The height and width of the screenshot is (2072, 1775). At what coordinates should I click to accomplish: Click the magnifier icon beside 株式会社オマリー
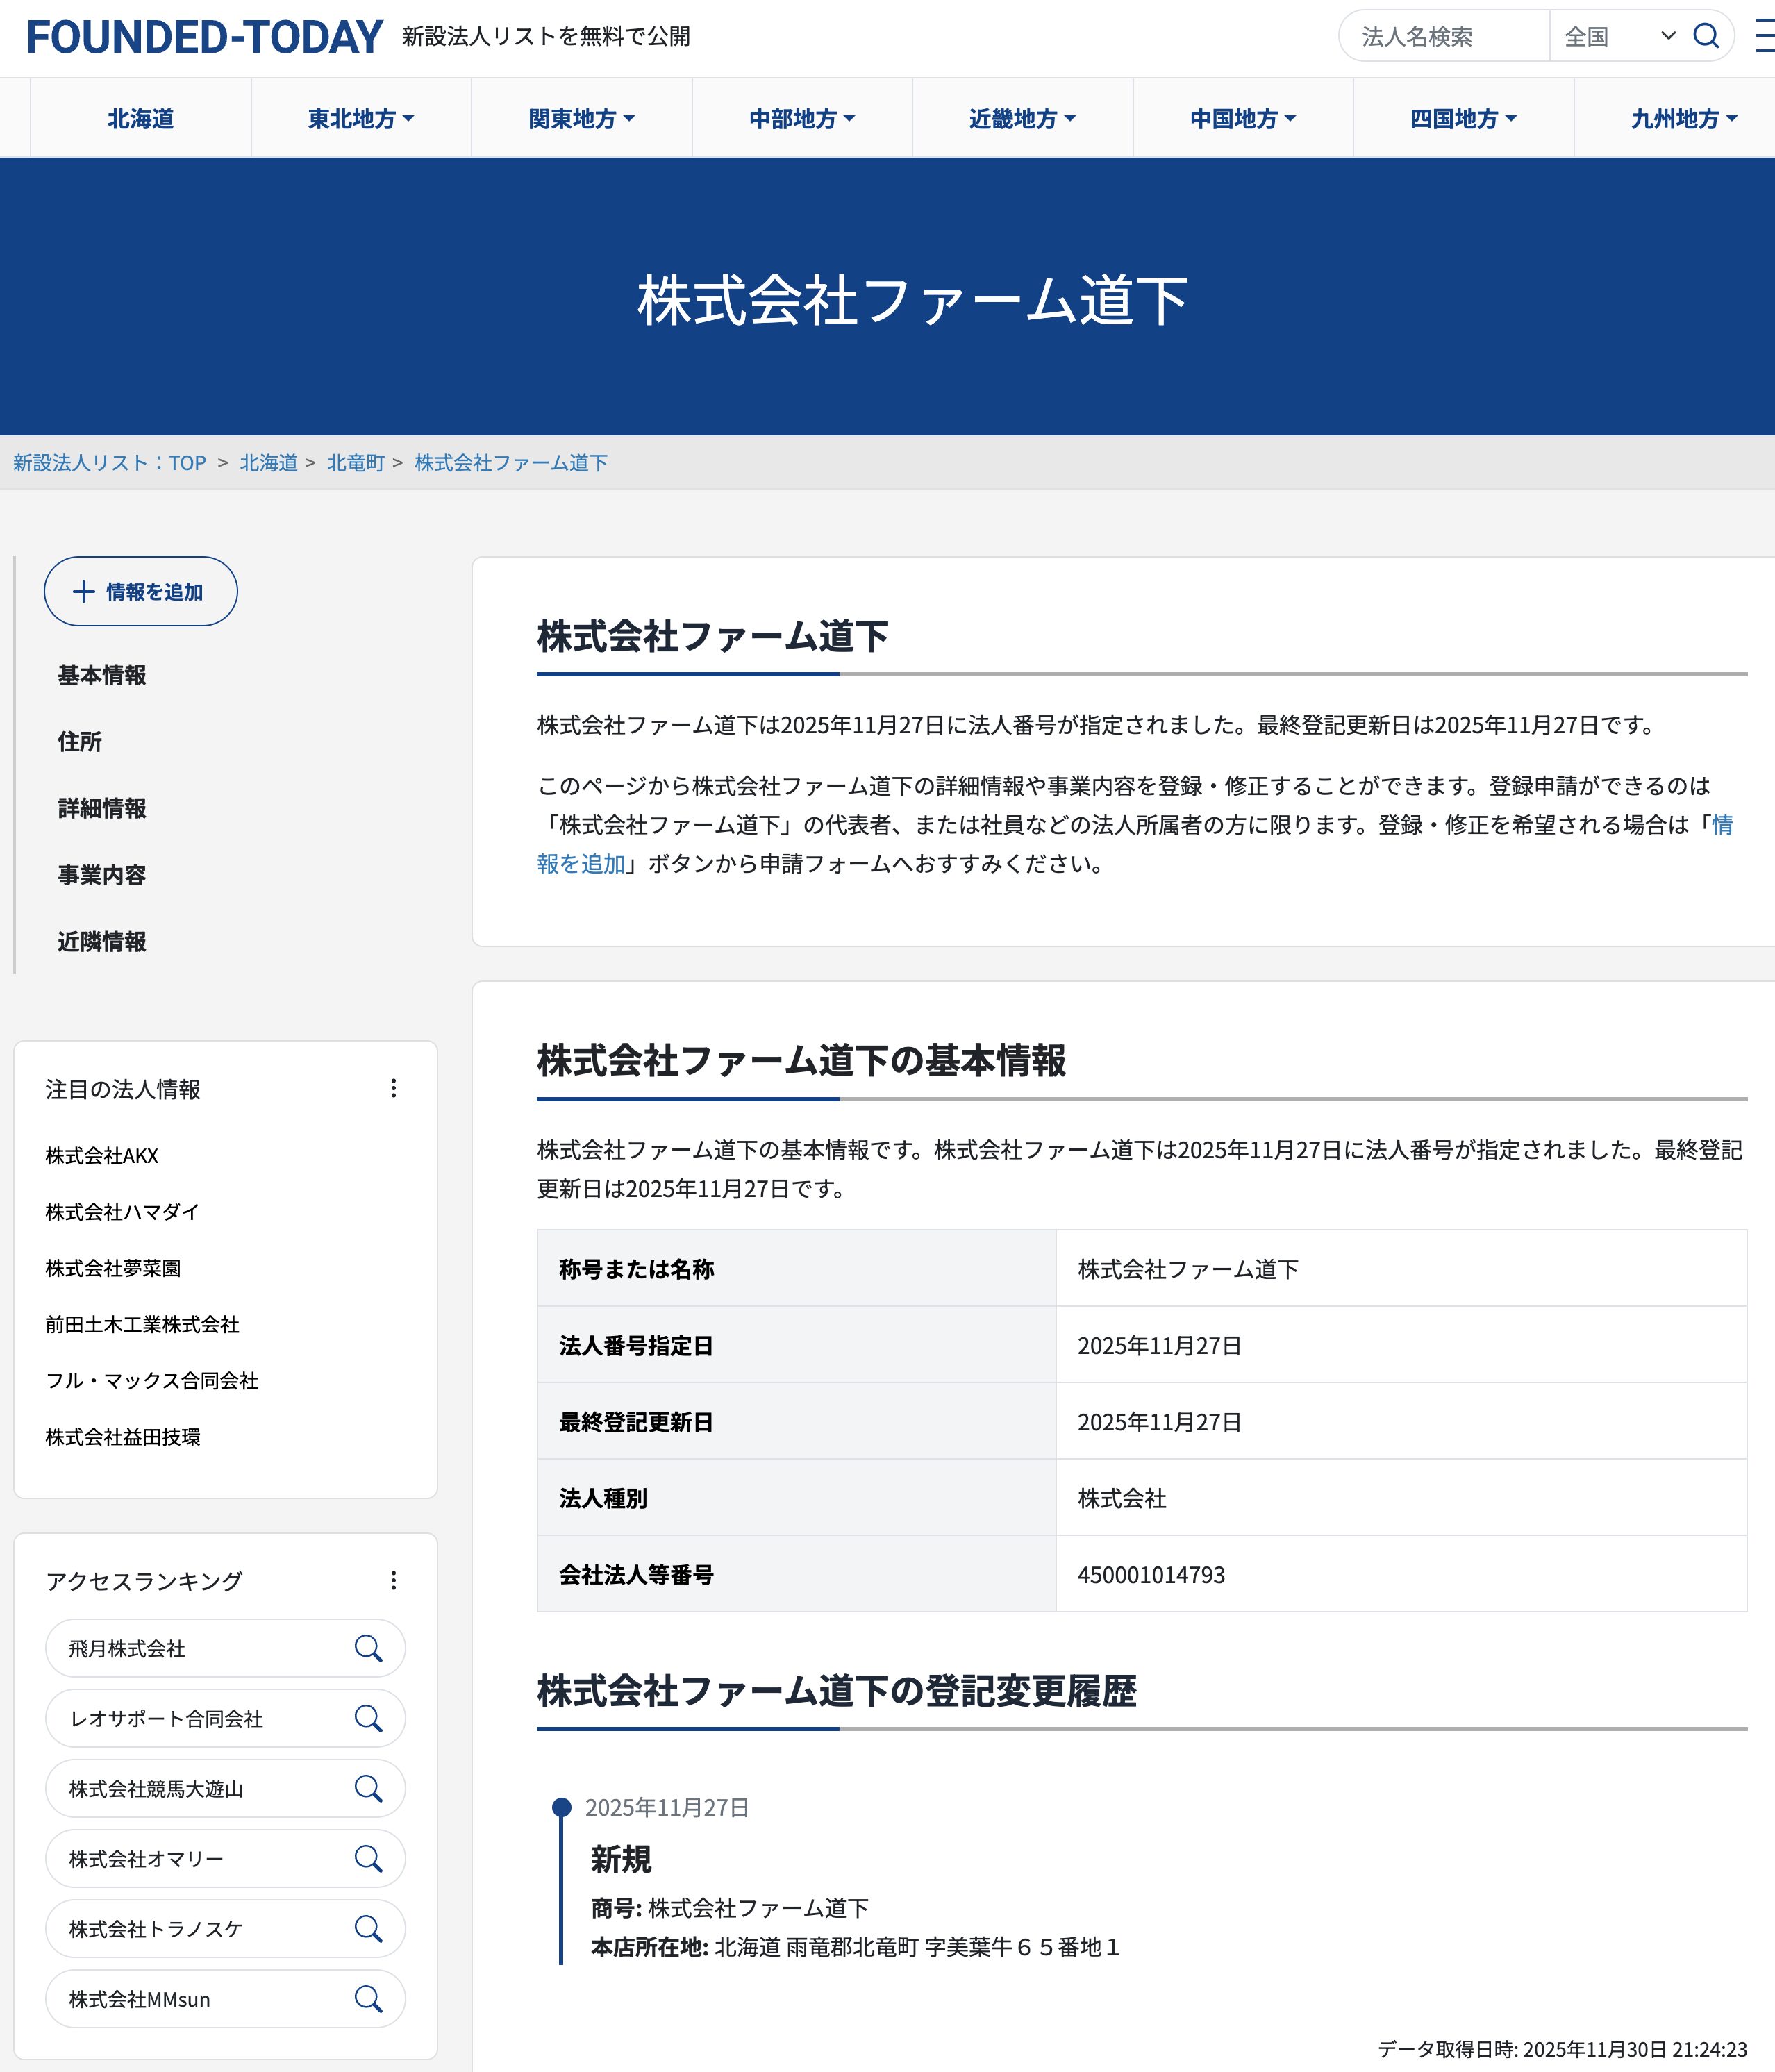click(x=369, y=1858)
